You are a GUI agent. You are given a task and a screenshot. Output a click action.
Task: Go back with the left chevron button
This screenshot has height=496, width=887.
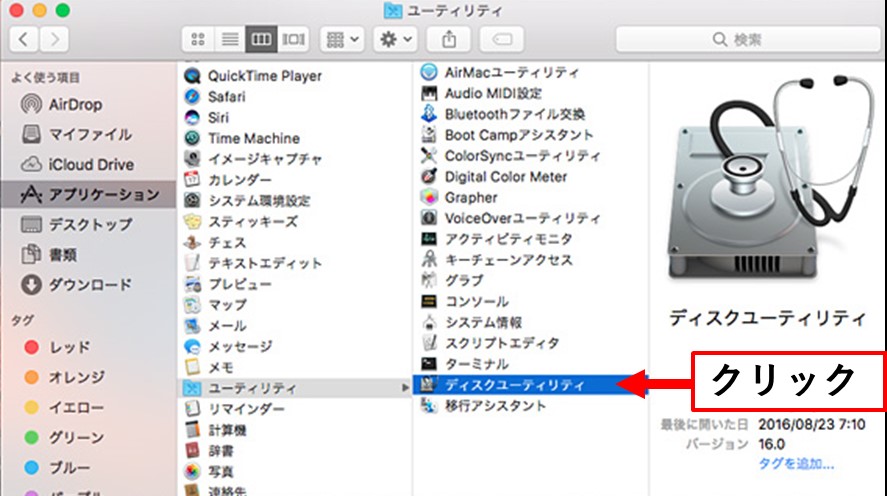pos(24,40)
